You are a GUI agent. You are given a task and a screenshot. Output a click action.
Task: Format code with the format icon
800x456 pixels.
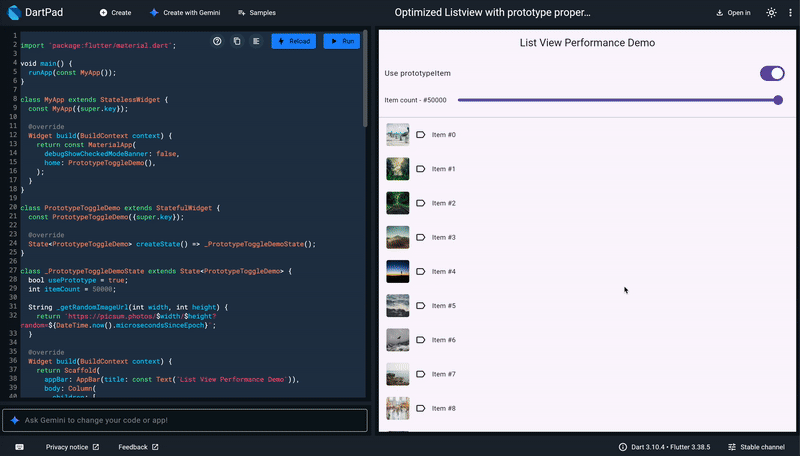click(256, 41)
